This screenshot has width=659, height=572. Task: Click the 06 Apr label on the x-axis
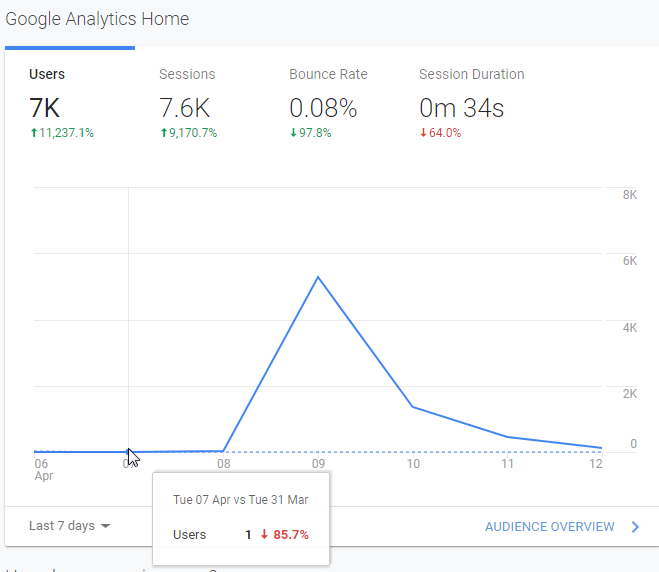tap(41, 469)
